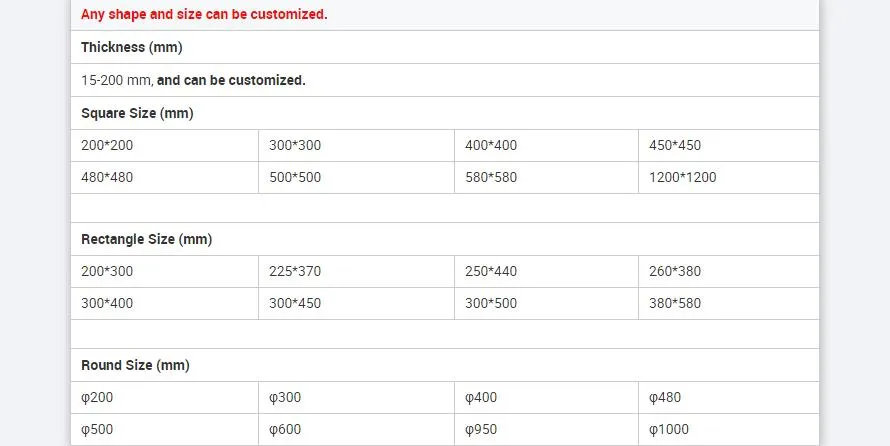Select the 1200*1200 square size cell
This screenshot has height=446, width=890.
pos(683,177)
